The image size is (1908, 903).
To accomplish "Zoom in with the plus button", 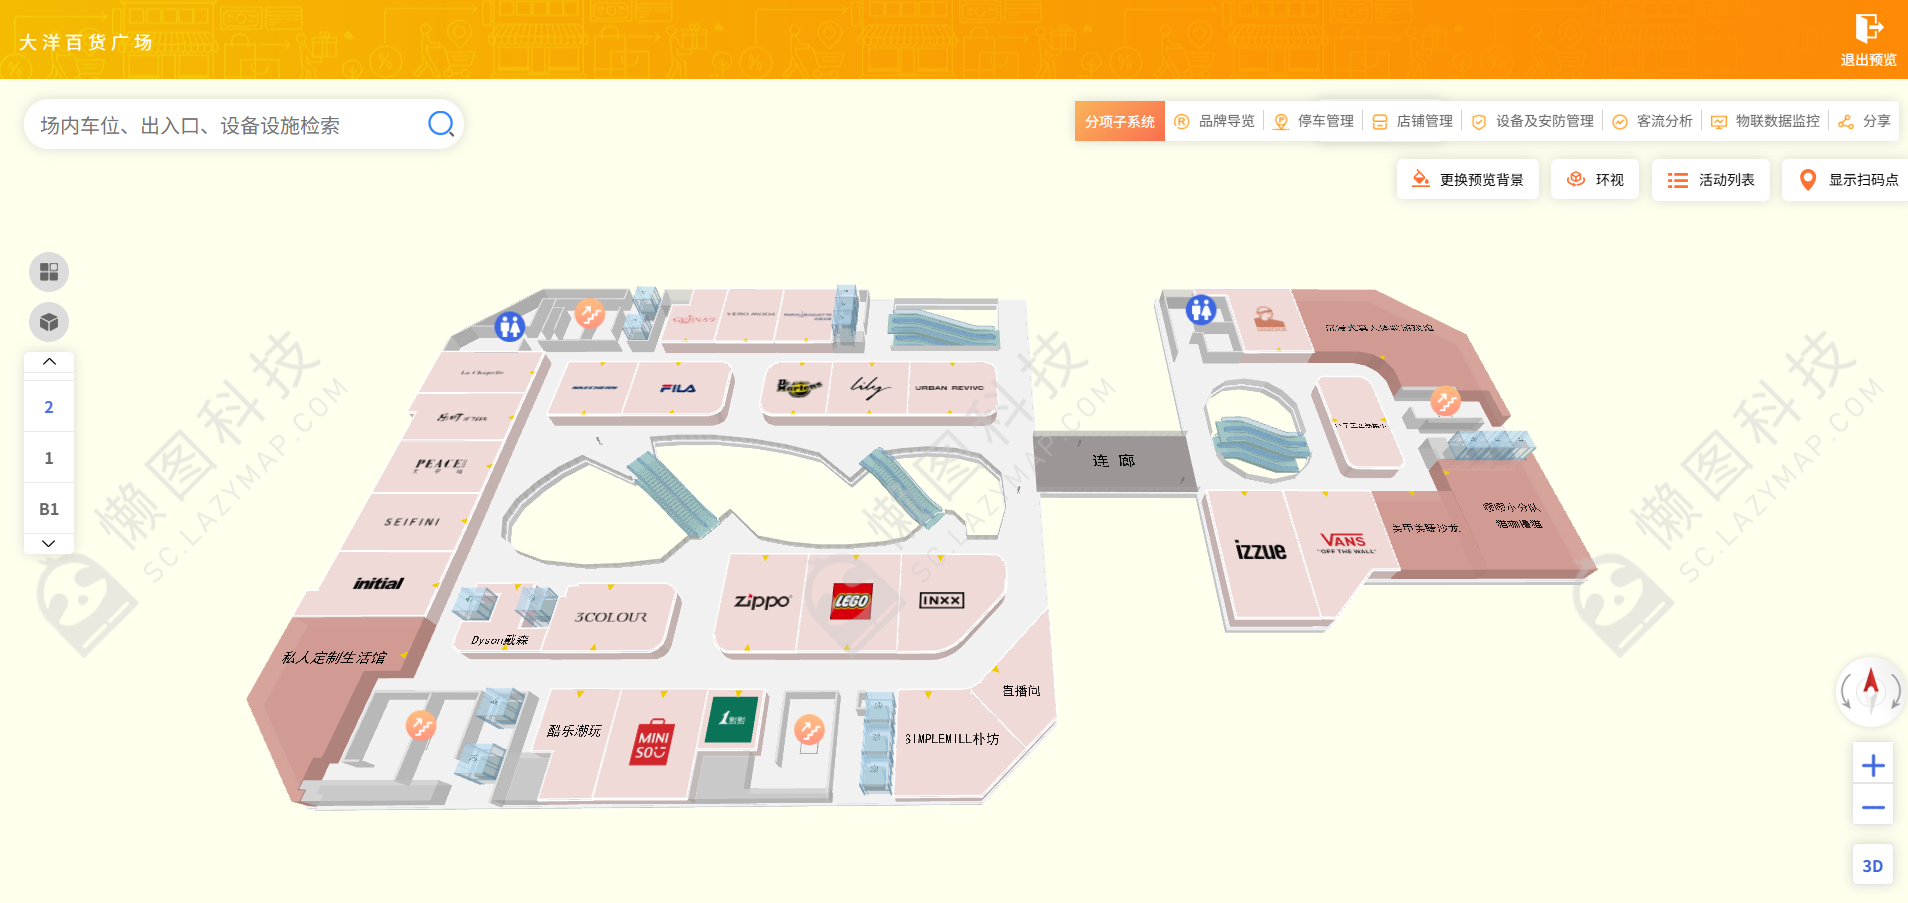I will point(1873,766).
